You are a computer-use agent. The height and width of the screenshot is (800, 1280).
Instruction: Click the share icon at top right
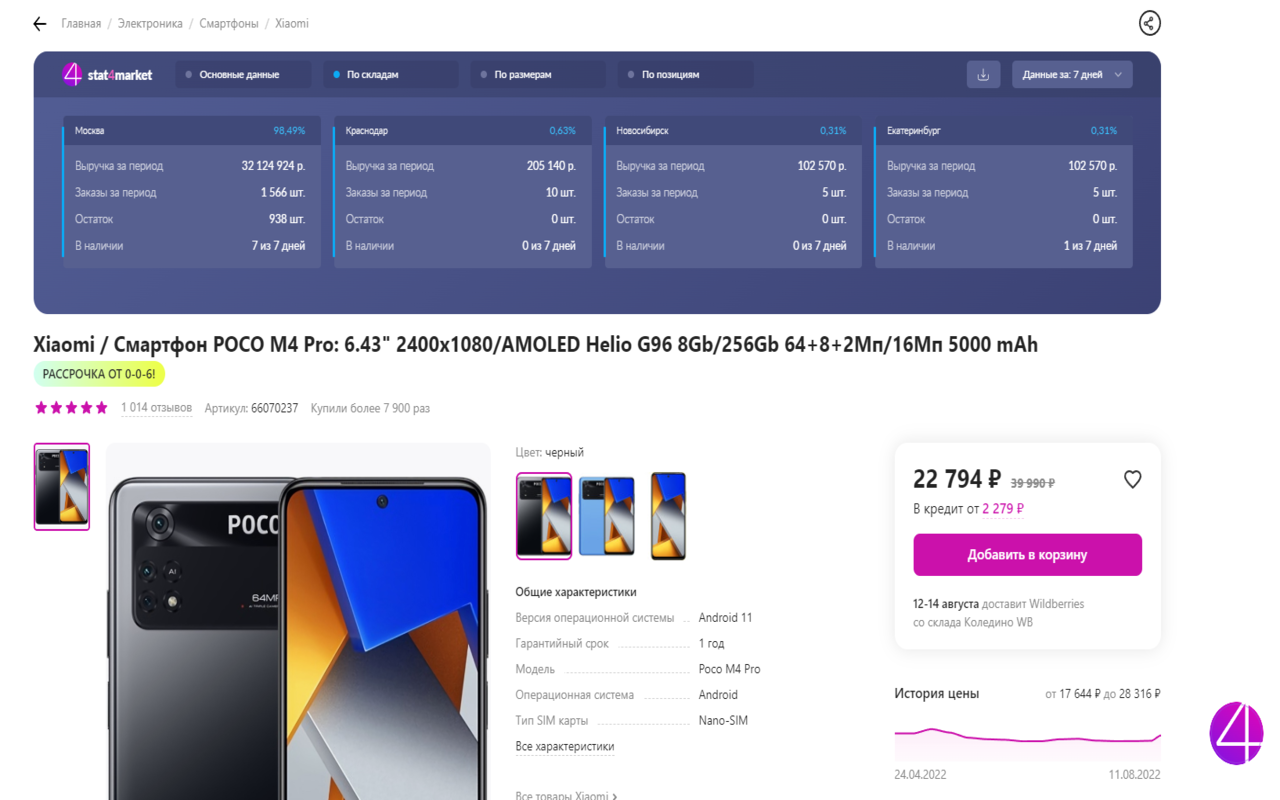(1148, 22)
